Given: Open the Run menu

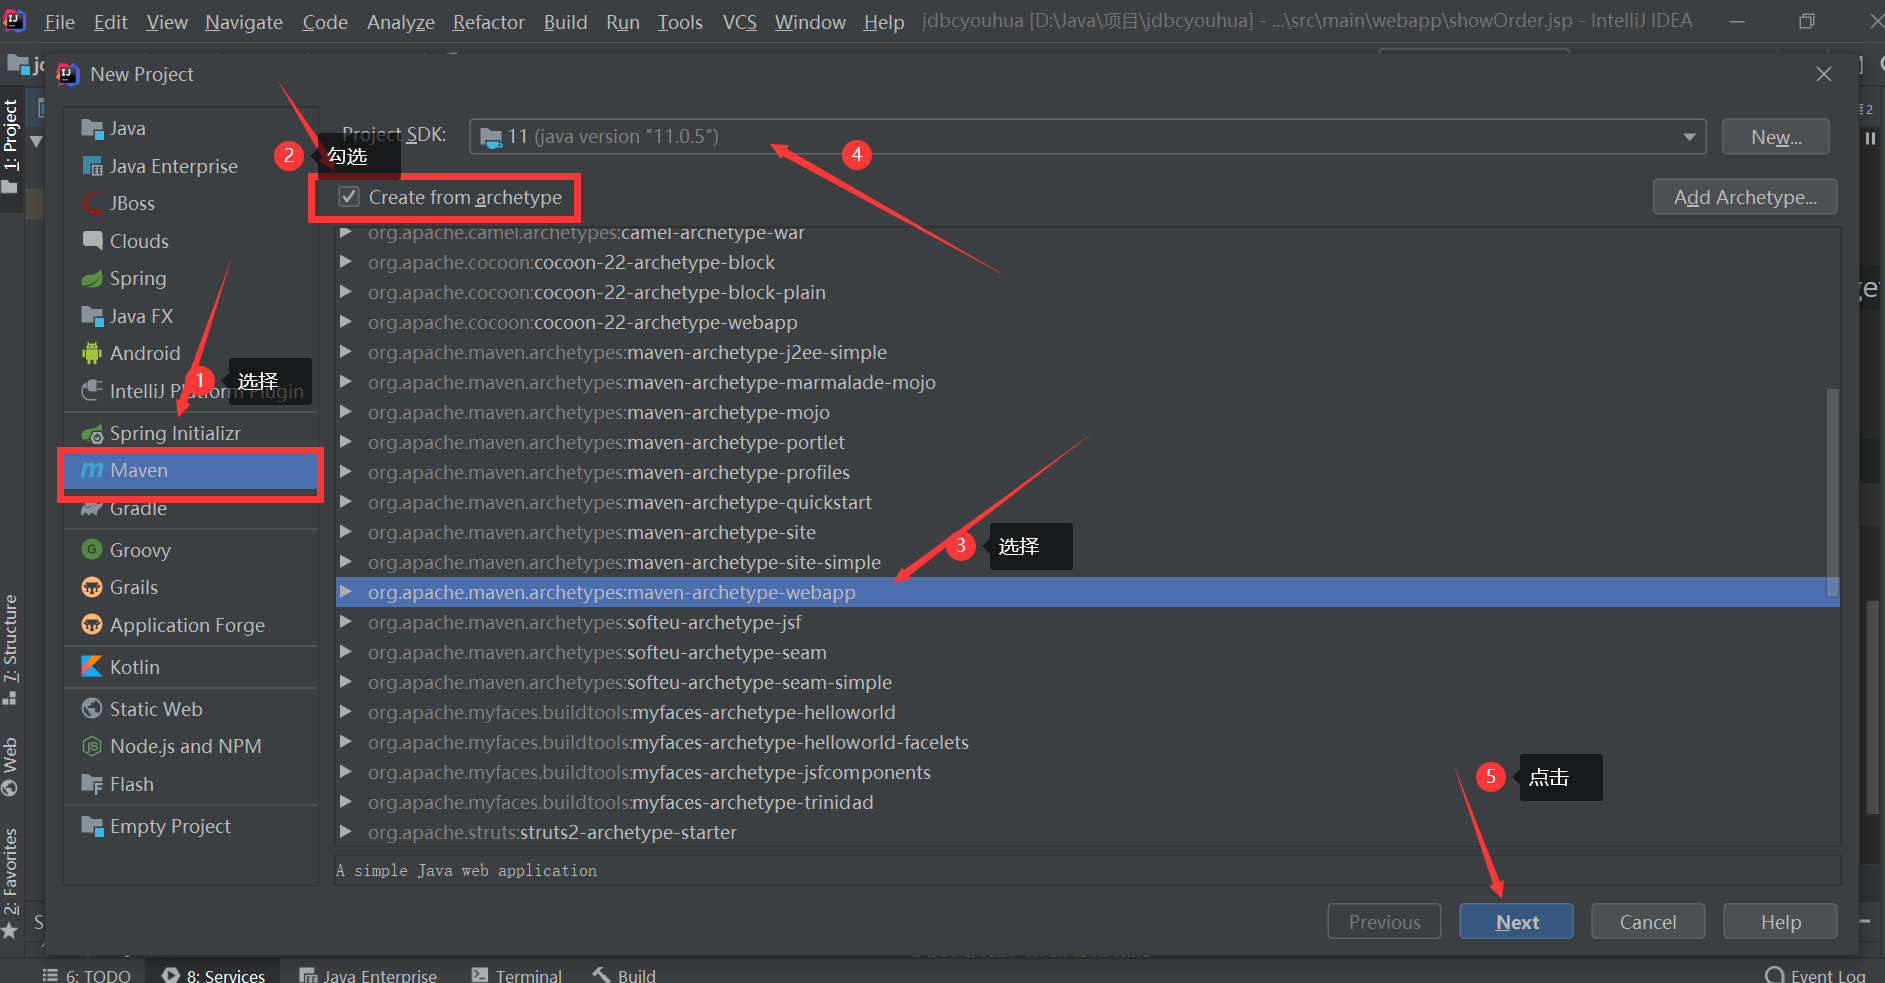Looking at the screenshot, I should pos(623,22).
